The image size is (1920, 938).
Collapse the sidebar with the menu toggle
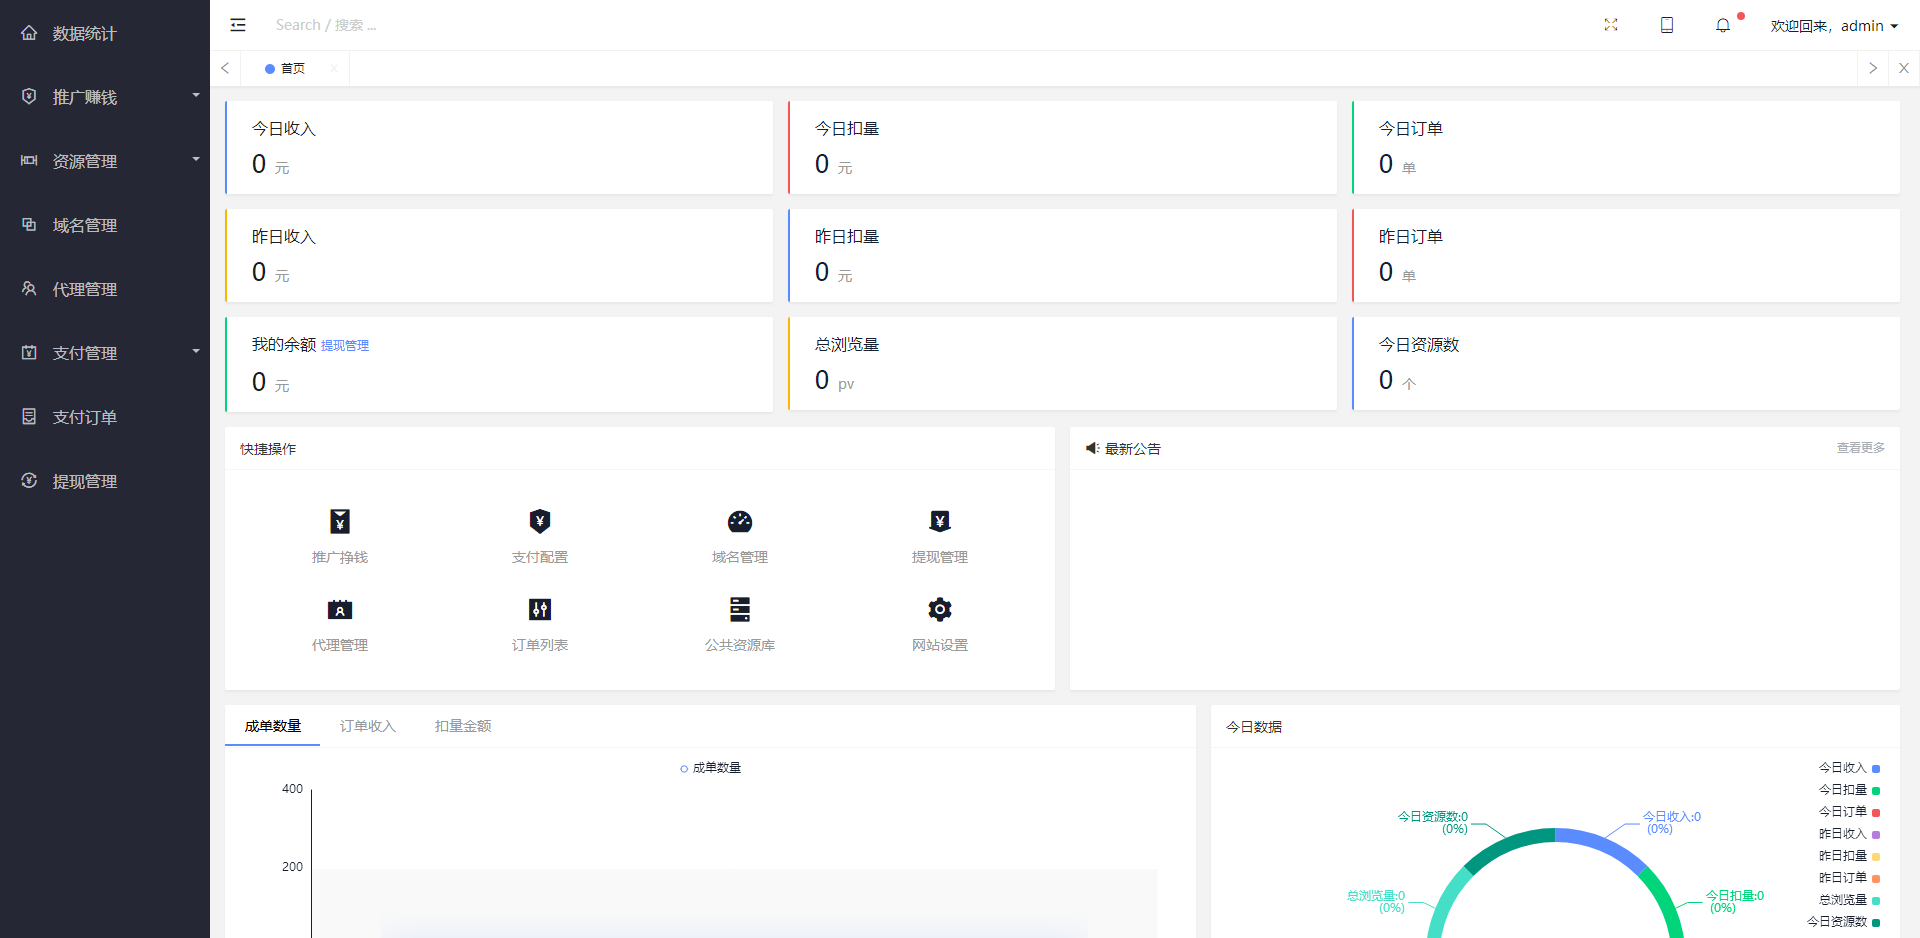point(238,25)
